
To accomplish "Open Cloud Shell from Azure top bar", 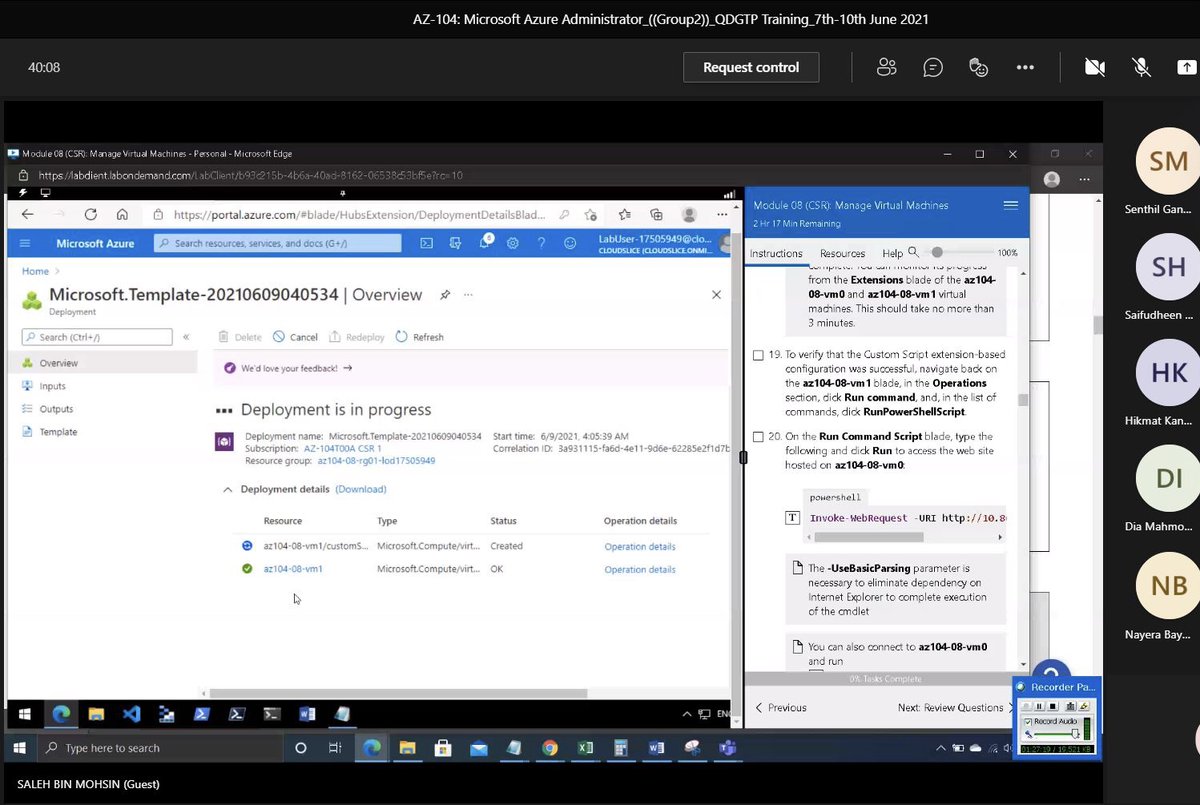I will pyautogui.click(x=426, y=243).
